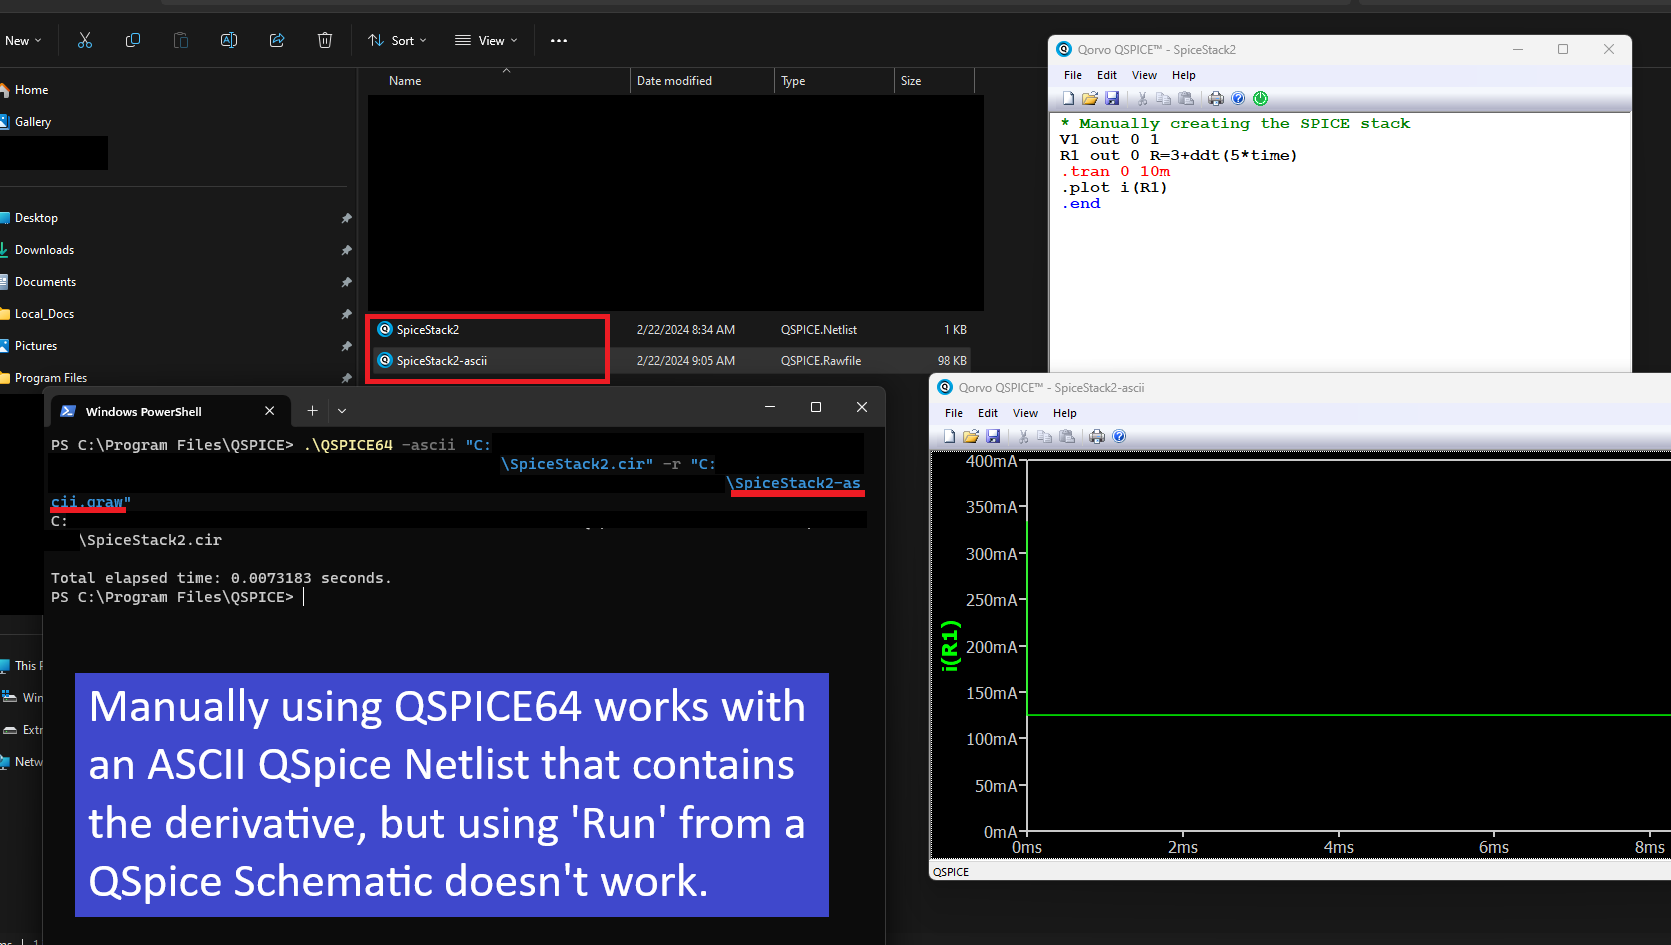Click Print icon in SpiceStack2 window

(1216, 98)
